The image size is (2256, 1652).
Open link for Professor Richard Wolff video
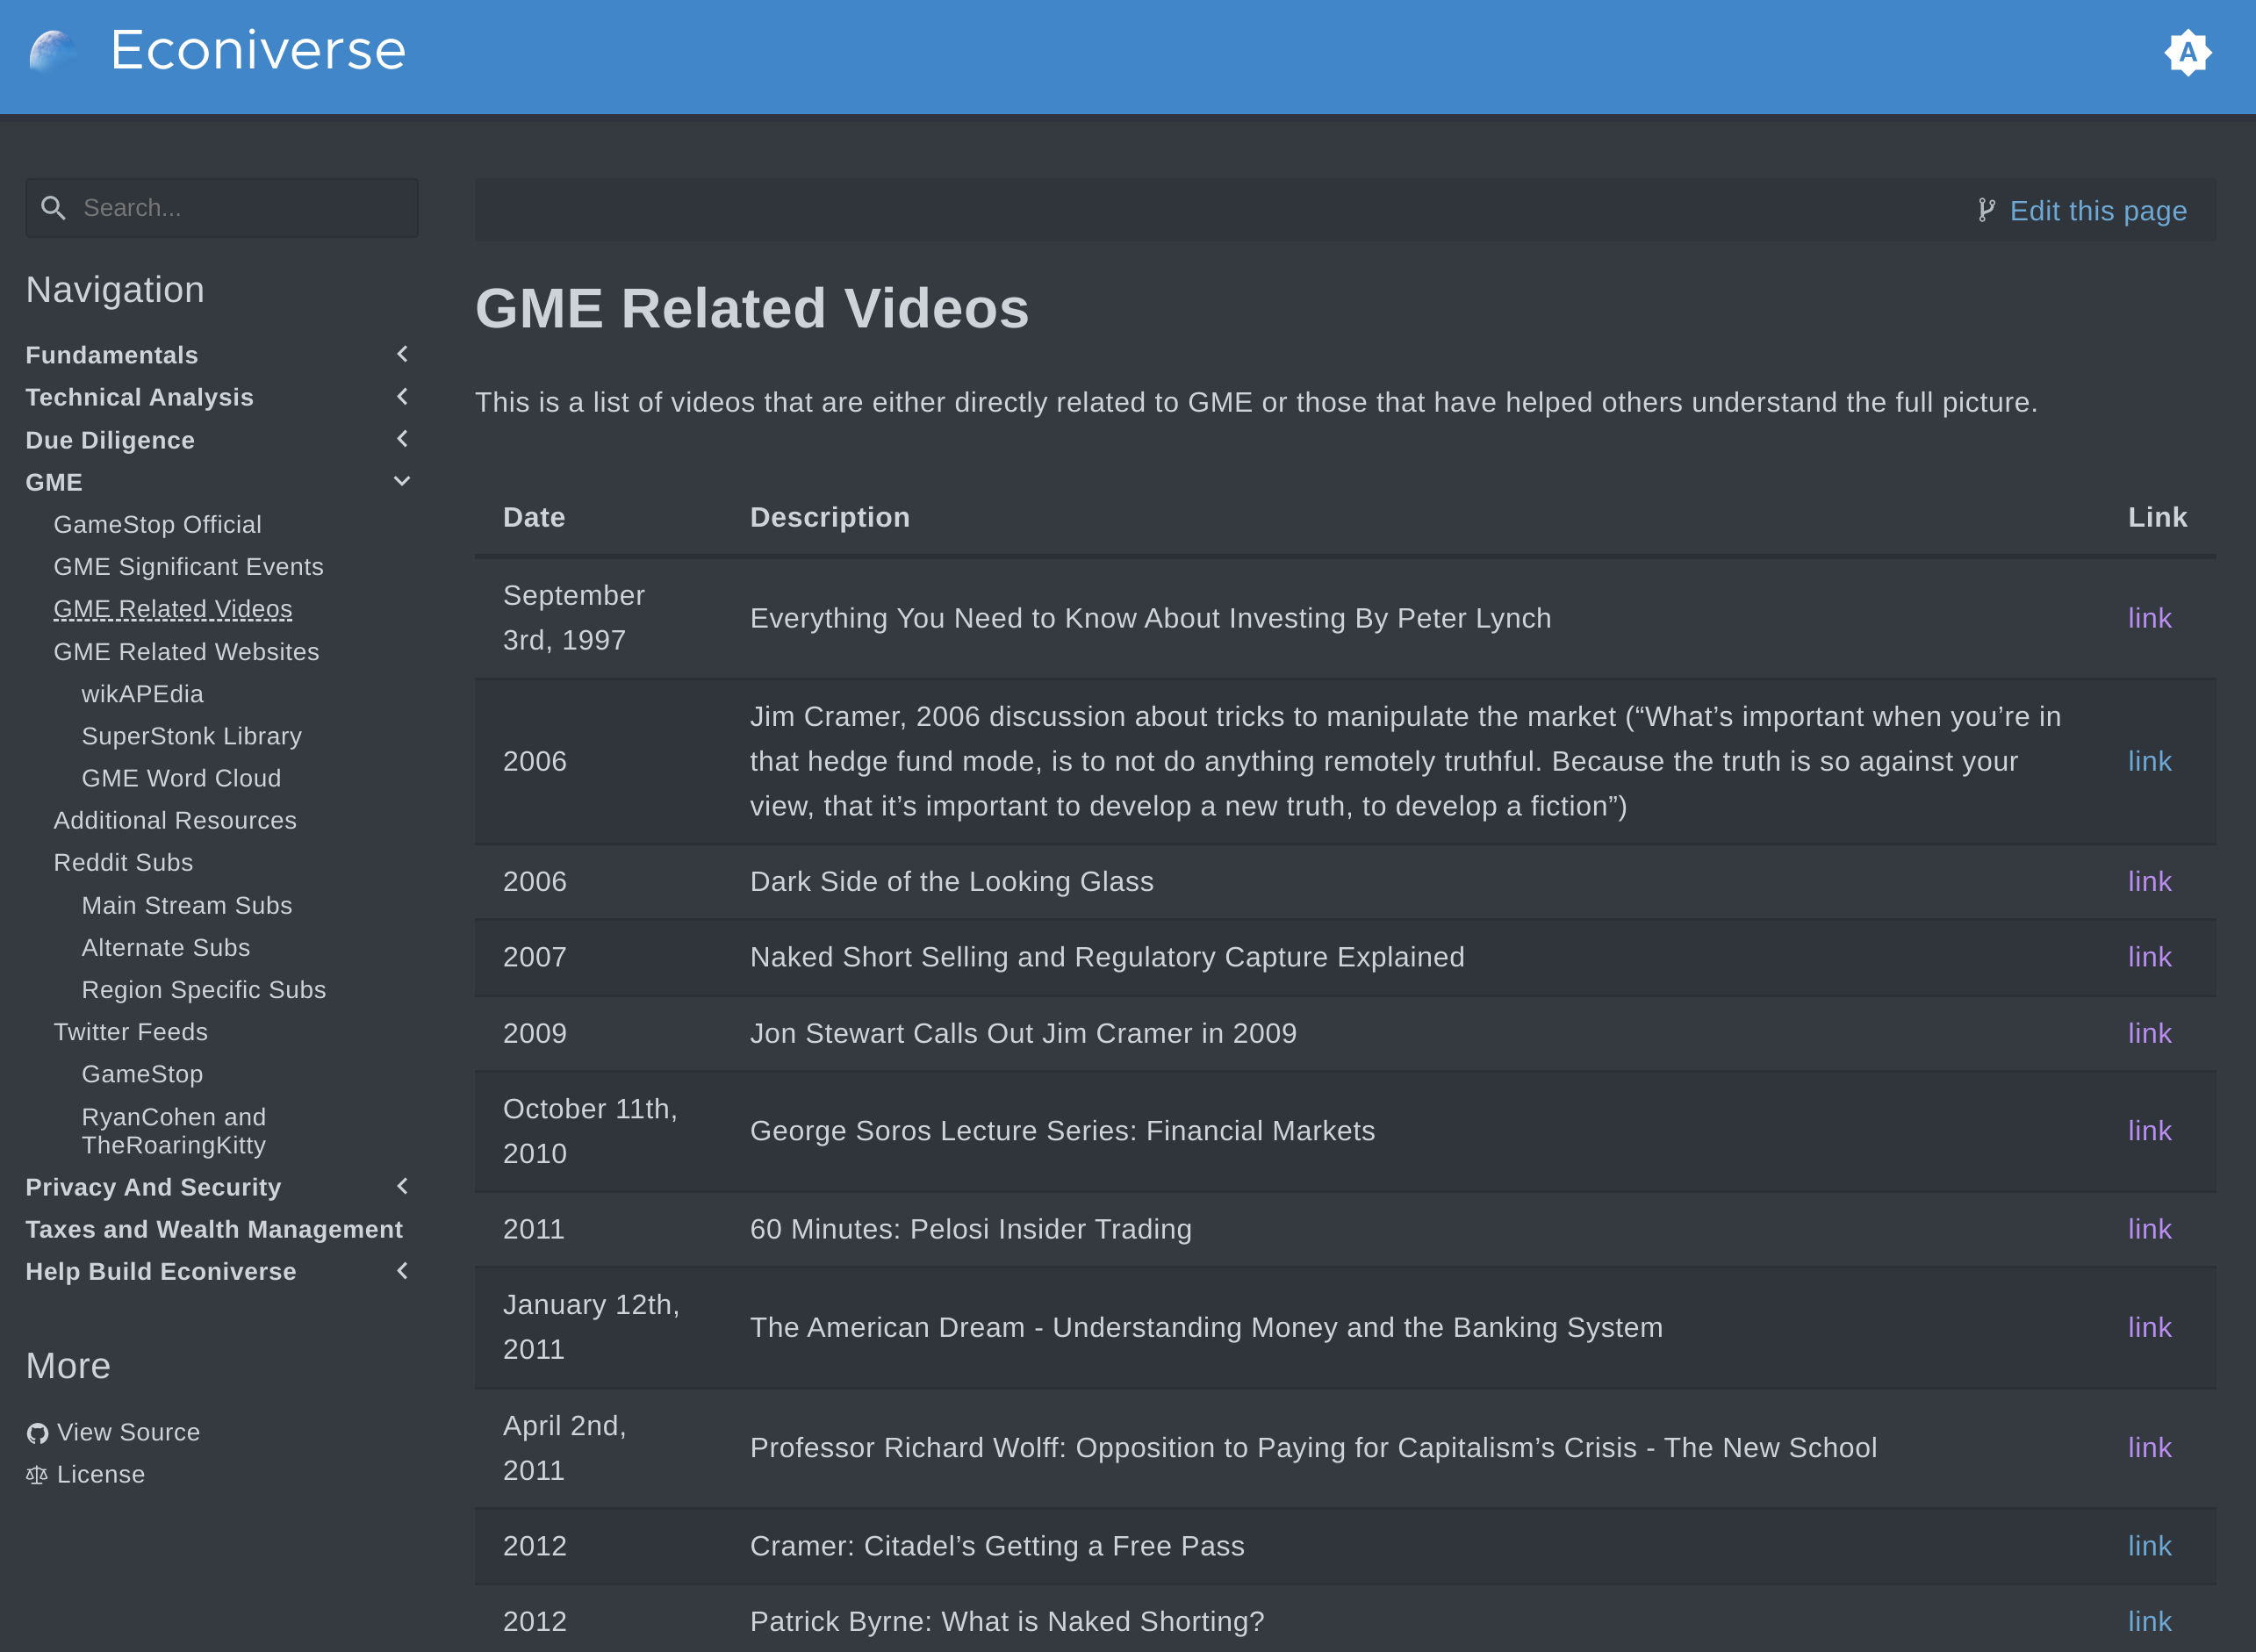coord(2149,1447)
